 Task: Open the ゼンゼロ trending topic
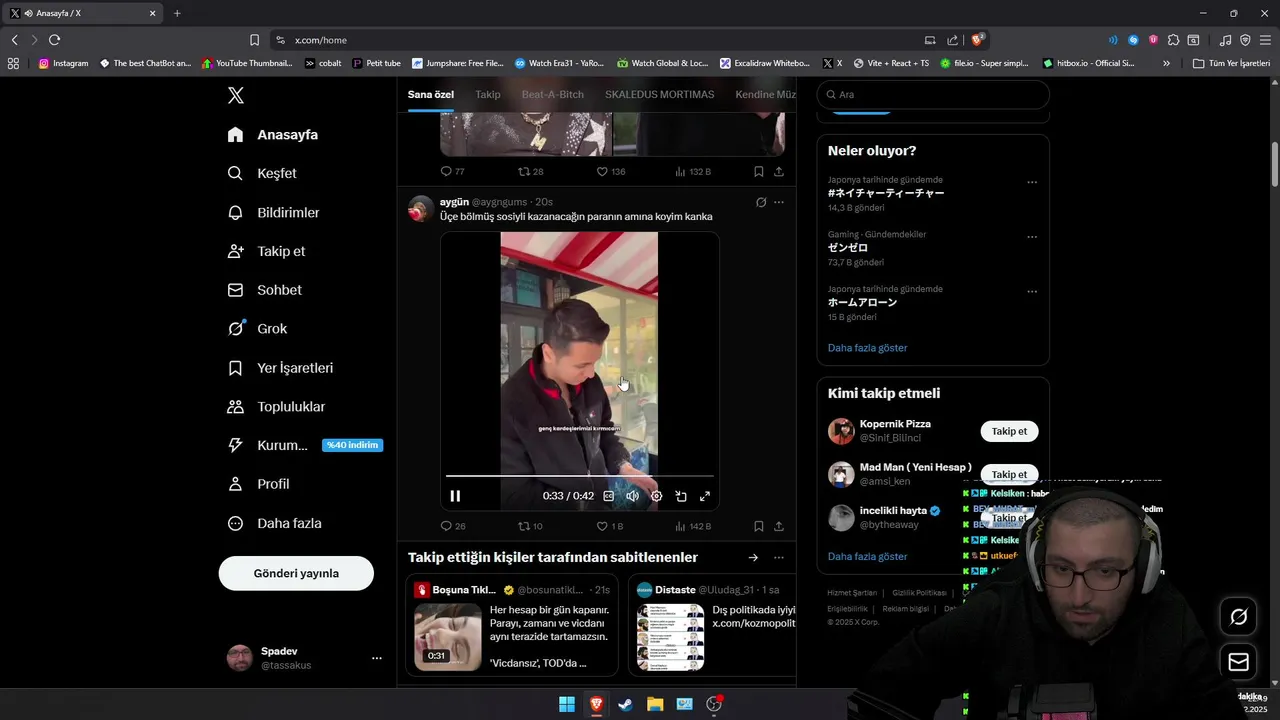[848, 248]
